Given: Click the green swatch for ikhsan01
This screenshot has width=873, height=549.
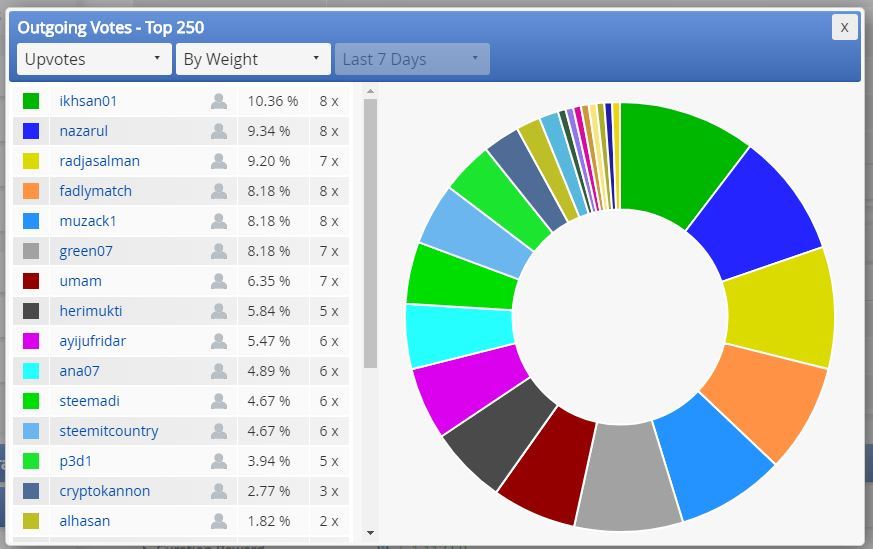Looking at the screenshot, I should tap(31, 101).
